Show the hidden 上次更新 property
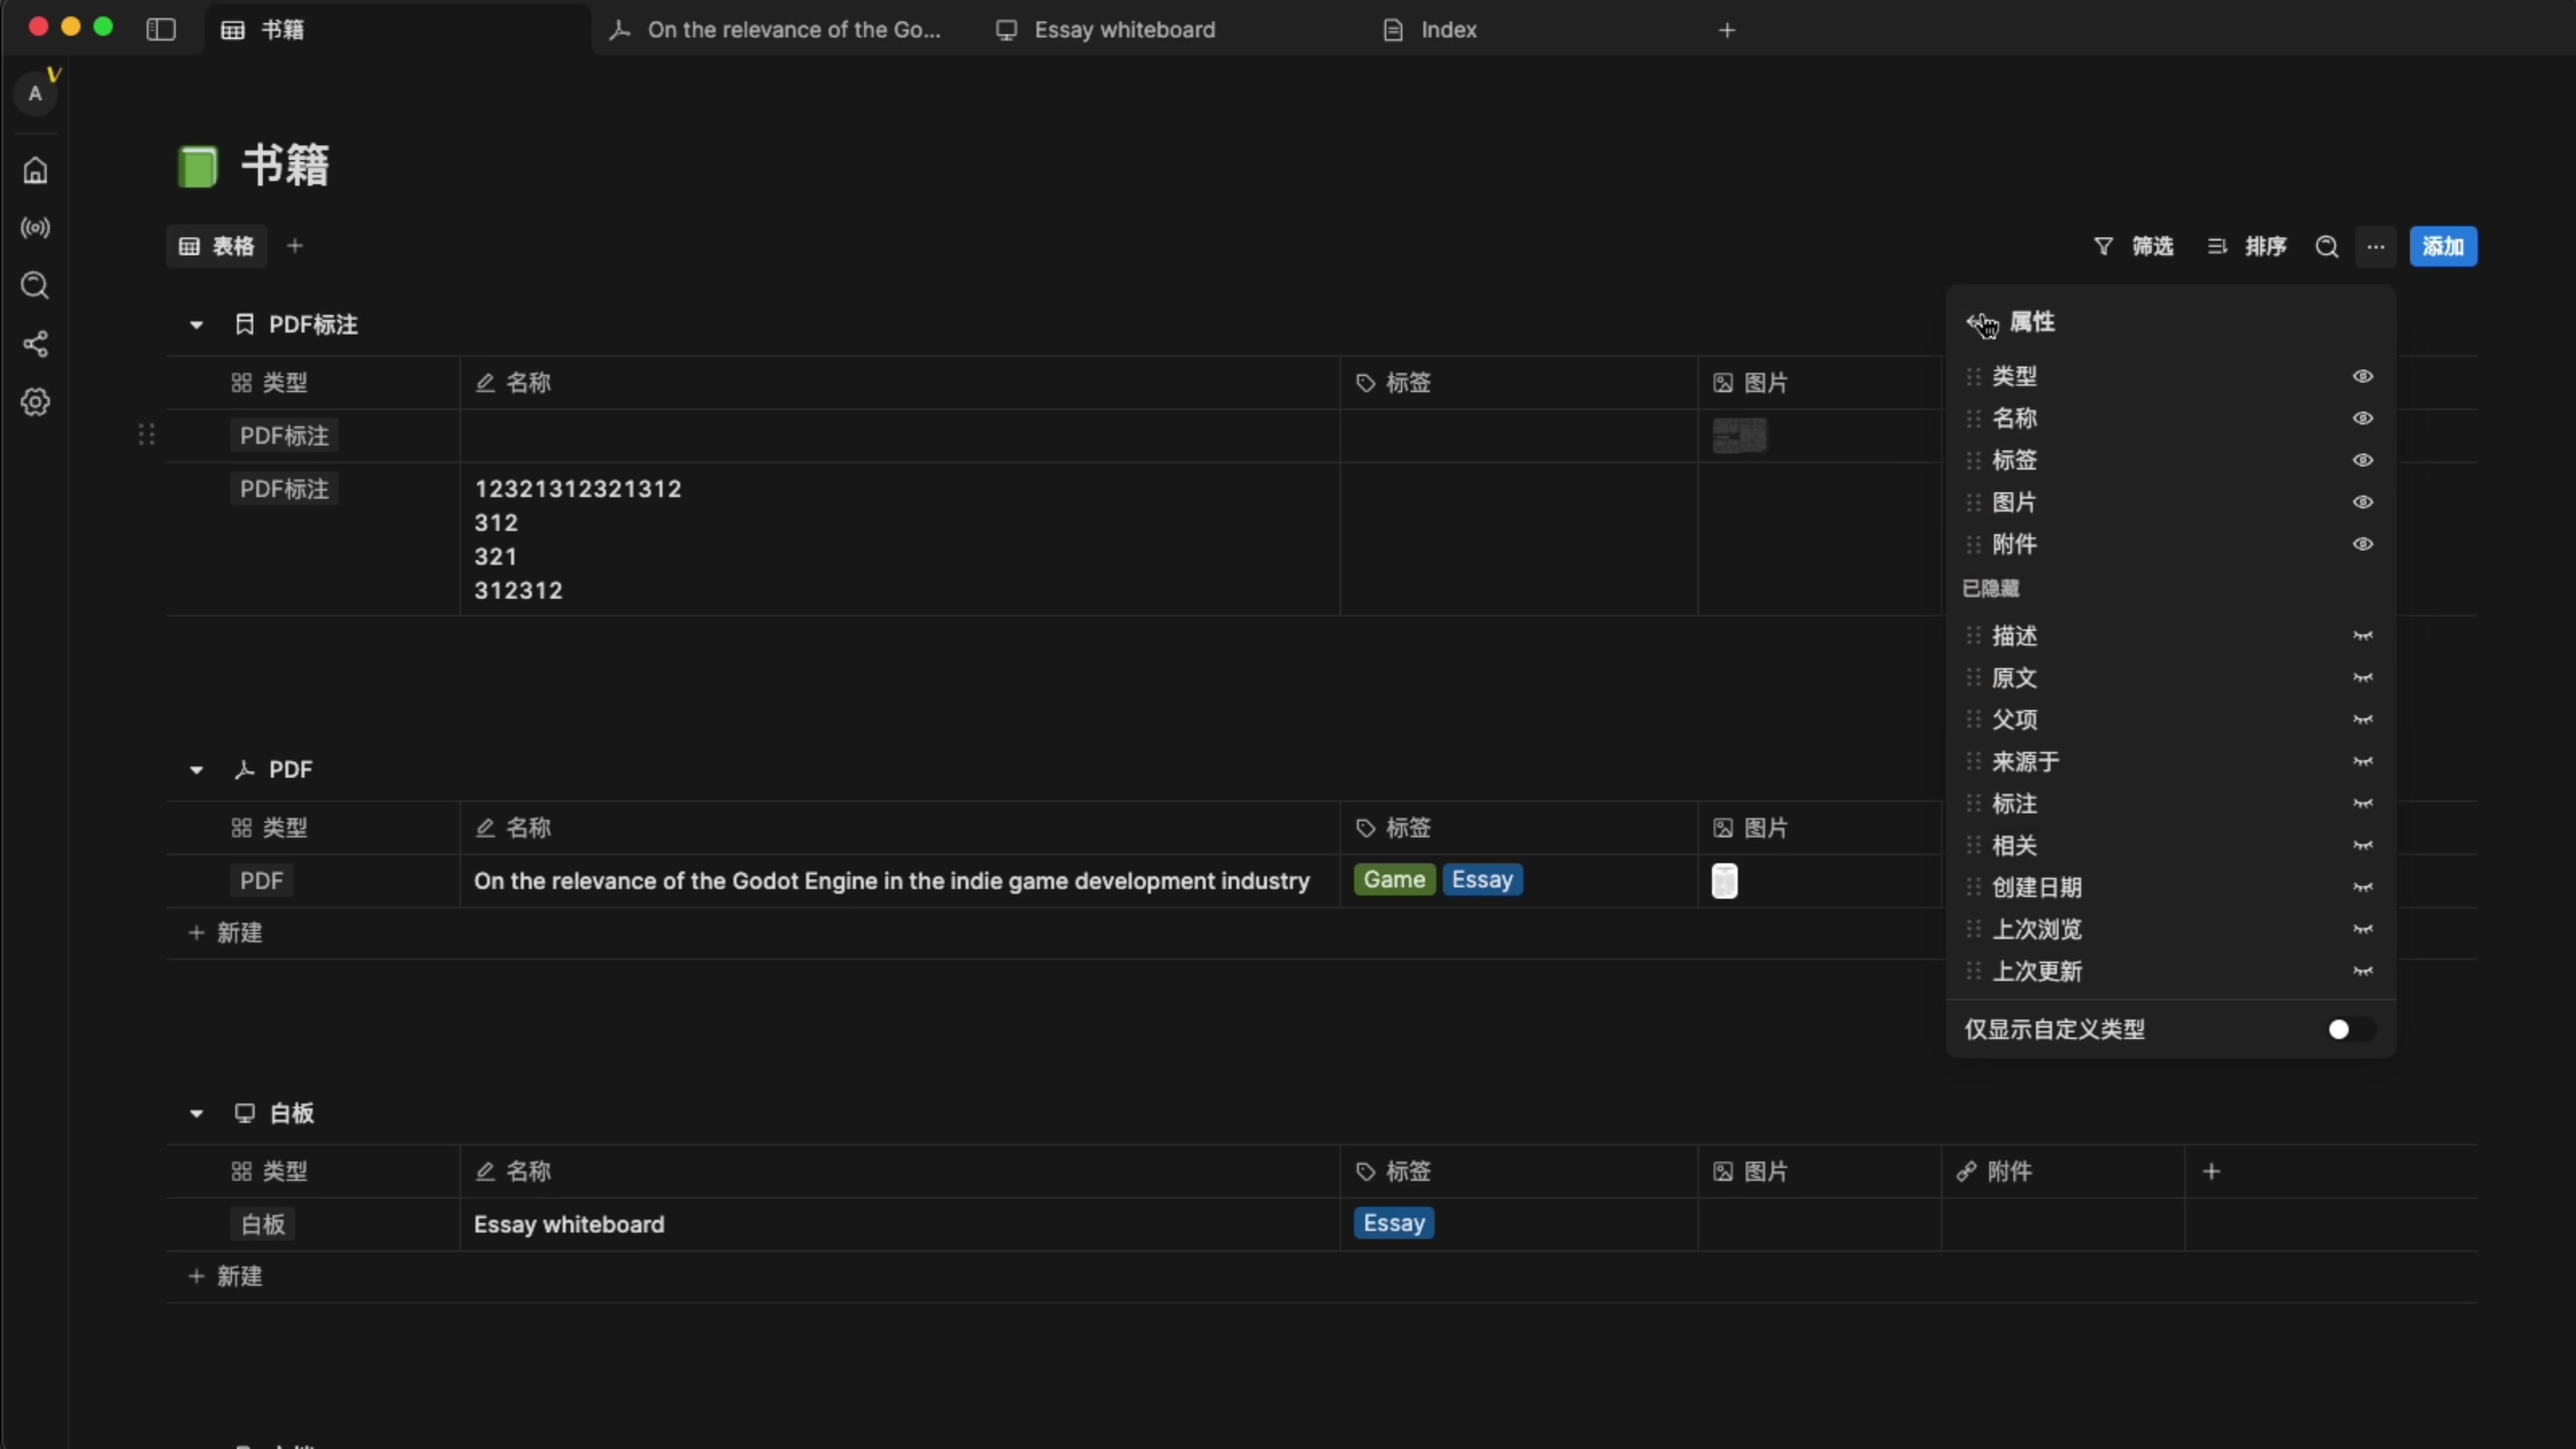Image resolution: width=2576 pixels, height=1449 pixels. (2363, 971)
